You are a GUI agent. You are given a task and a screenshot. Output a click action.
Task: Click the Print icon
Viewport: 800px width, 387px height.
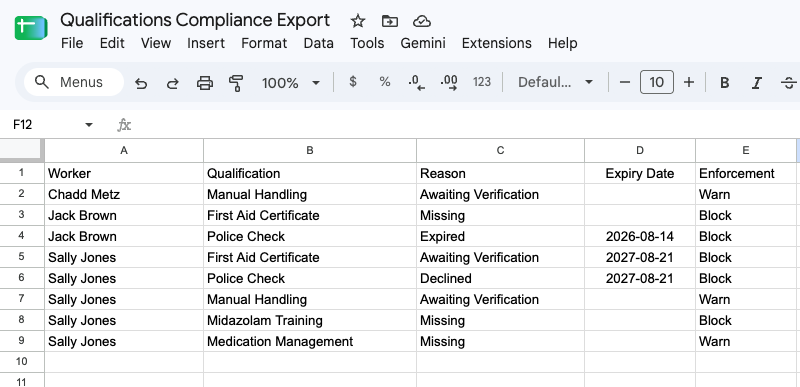point(205,83)
